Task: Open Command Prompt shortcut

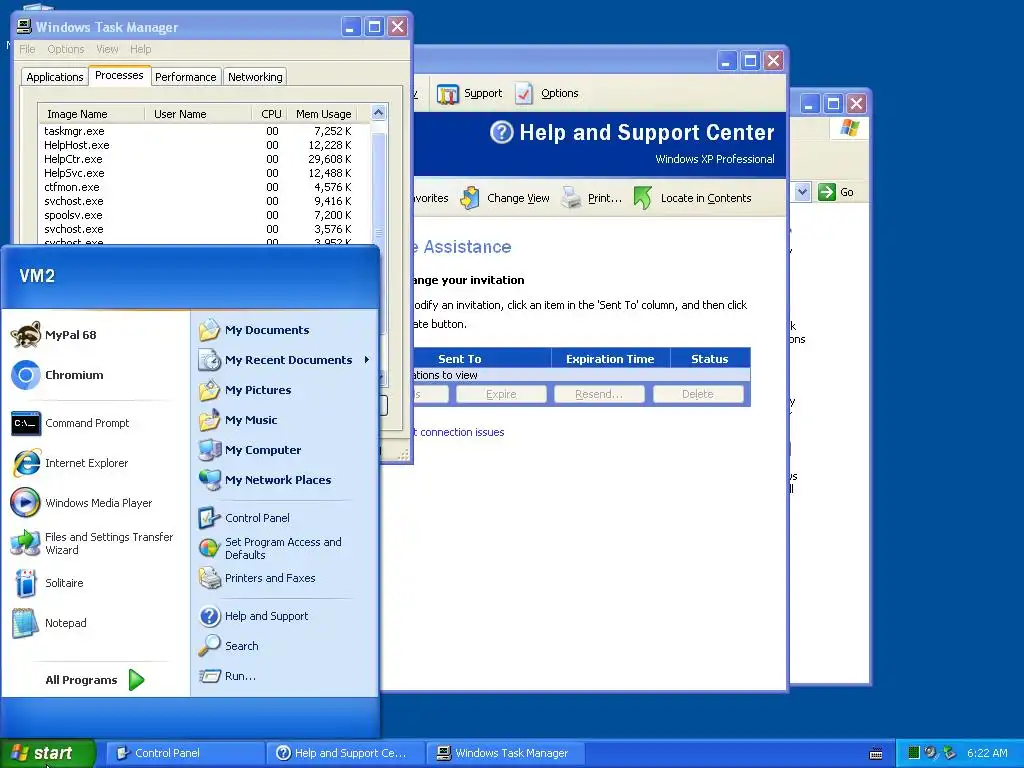Action: click(71, 423)
